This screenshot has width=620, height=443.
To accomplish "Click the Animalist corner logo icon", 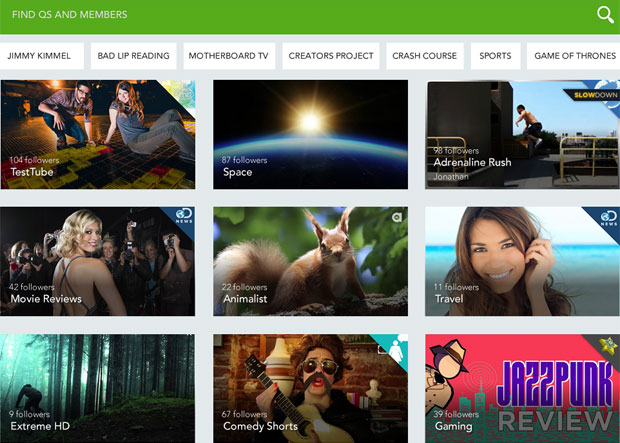I will [x=397, y=217].
